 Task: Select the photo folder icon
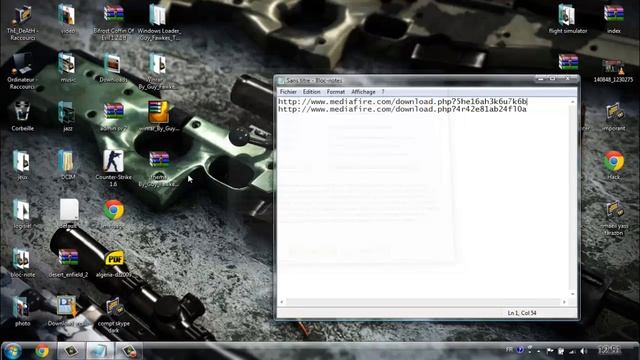coord(22,311)
